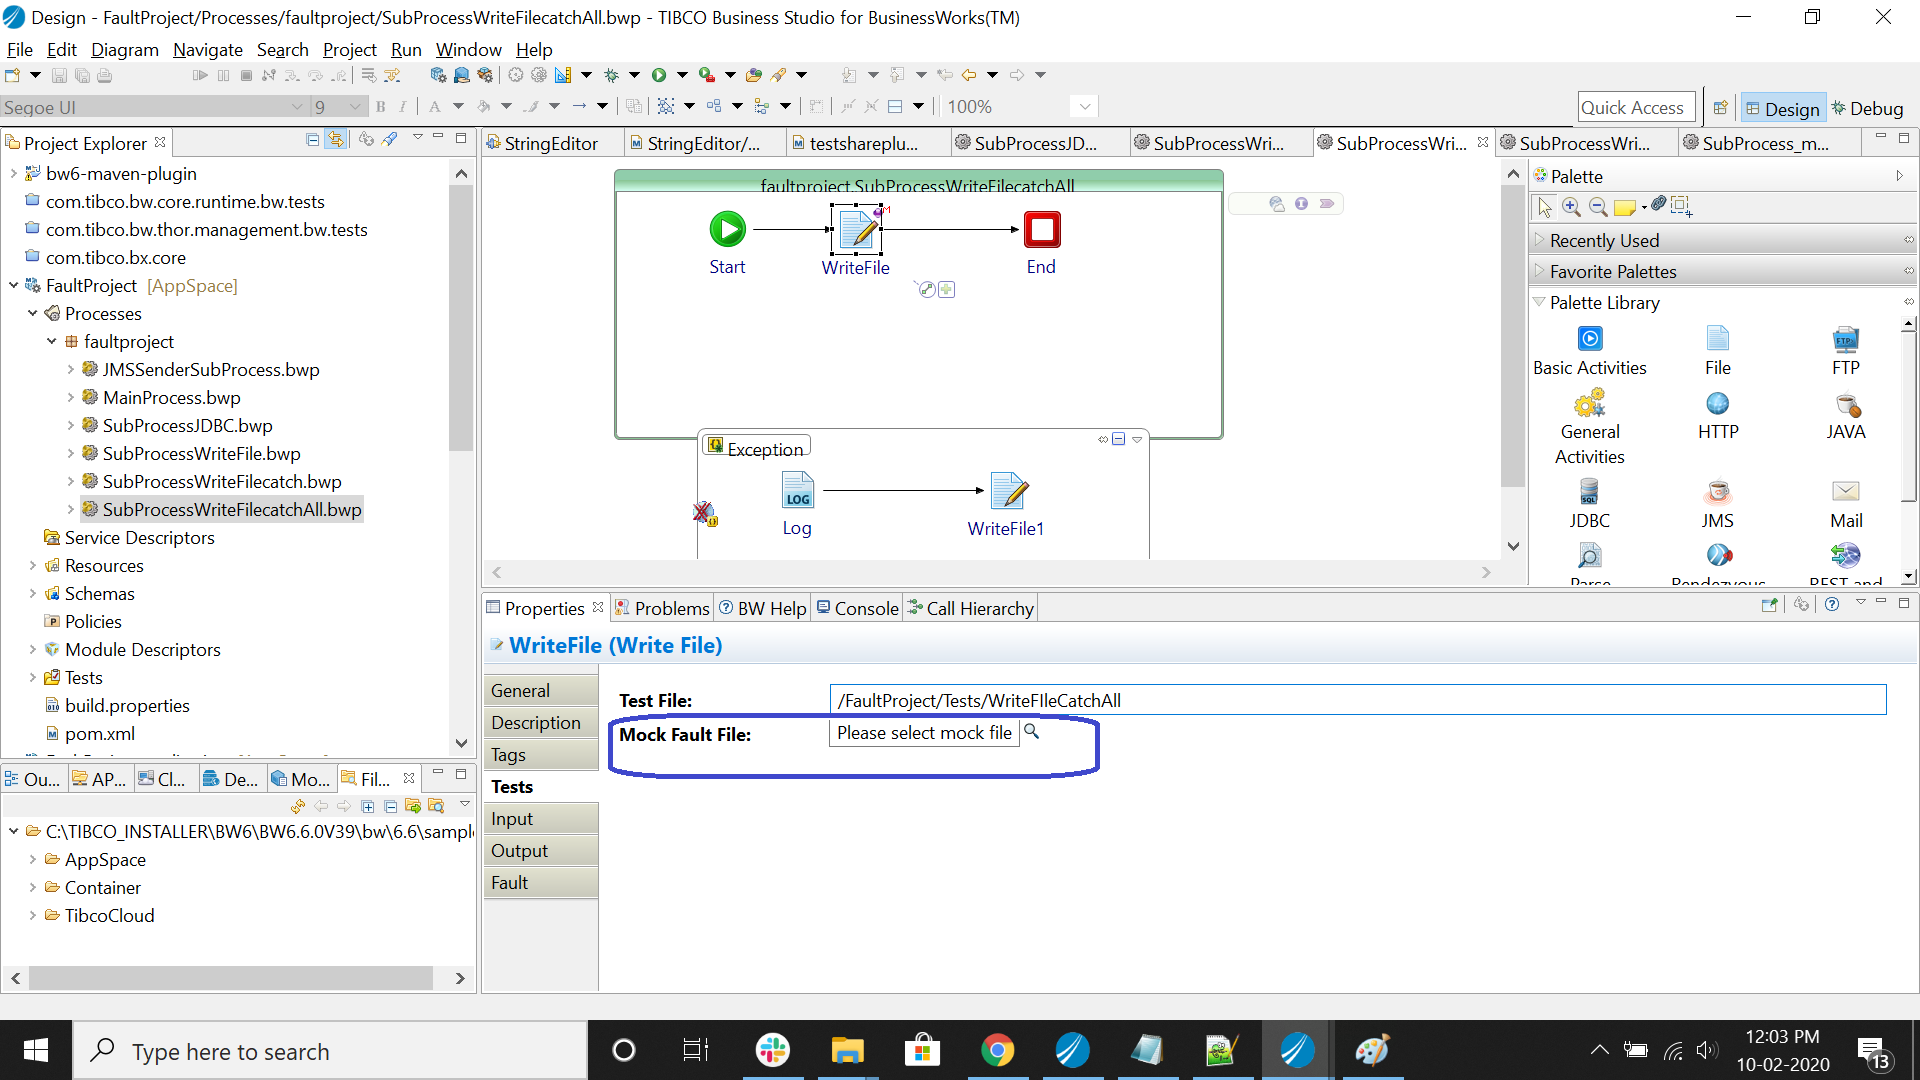Select the WriteFile activity in diagram
The height and width of the screenshot is (1080, 1920).
pos(856,231)
